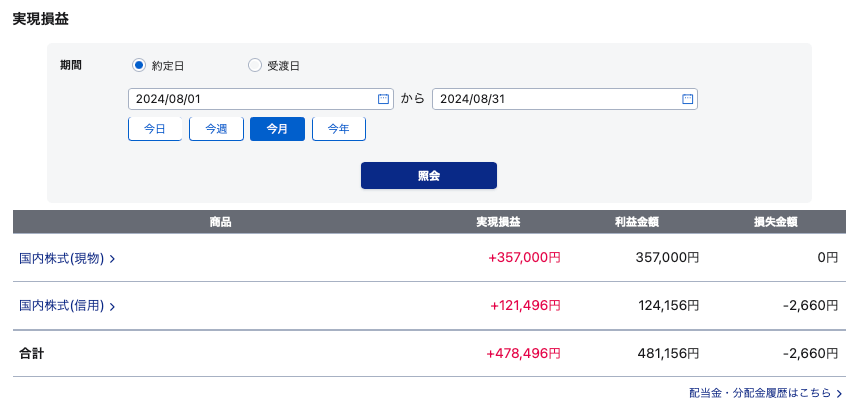Set the period to 今週
The height and width of the screenshot is (410, 868).
pos(216,129)
